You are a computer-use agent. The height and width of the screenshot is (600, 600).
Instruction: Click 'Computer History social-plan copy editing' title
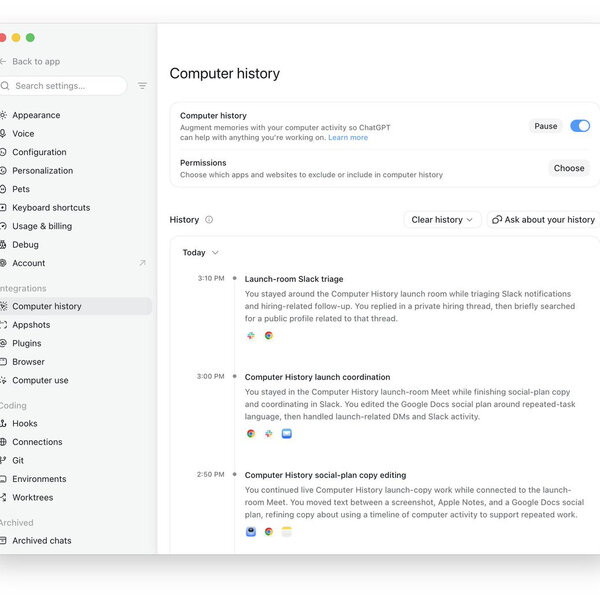[x=325, y=475]
